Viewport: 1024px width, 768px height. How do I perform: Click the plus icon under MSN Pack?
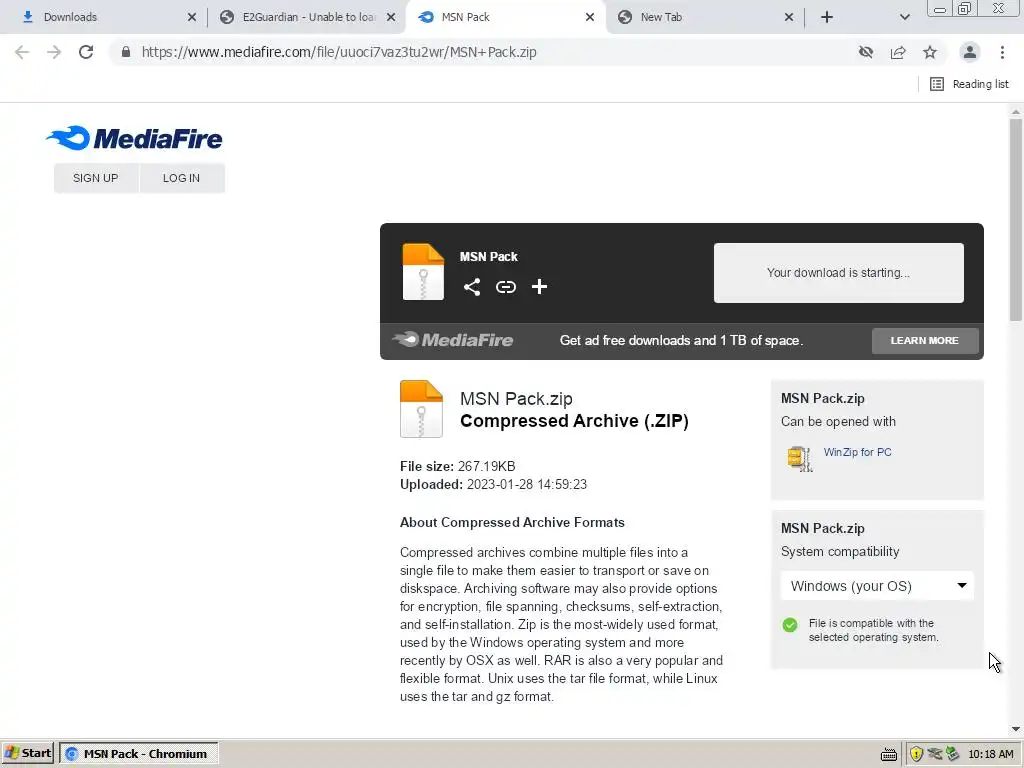click(539, 287)
